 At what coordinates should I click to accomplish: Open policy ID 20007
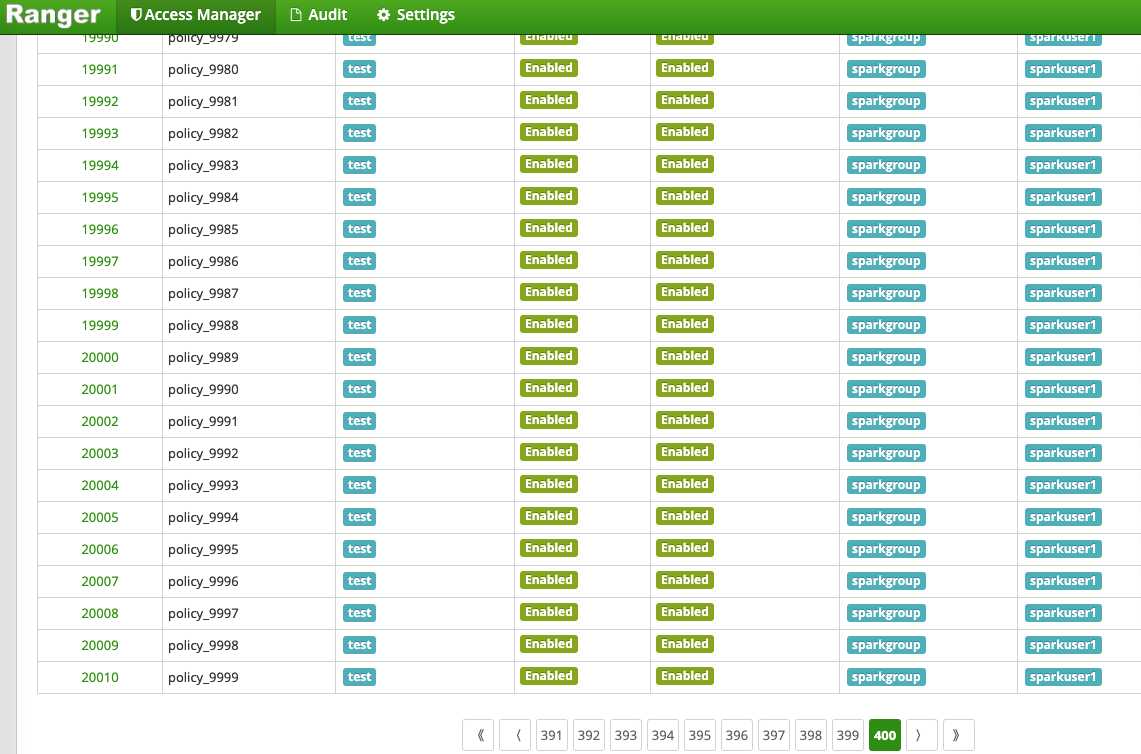tap(100, 582)
